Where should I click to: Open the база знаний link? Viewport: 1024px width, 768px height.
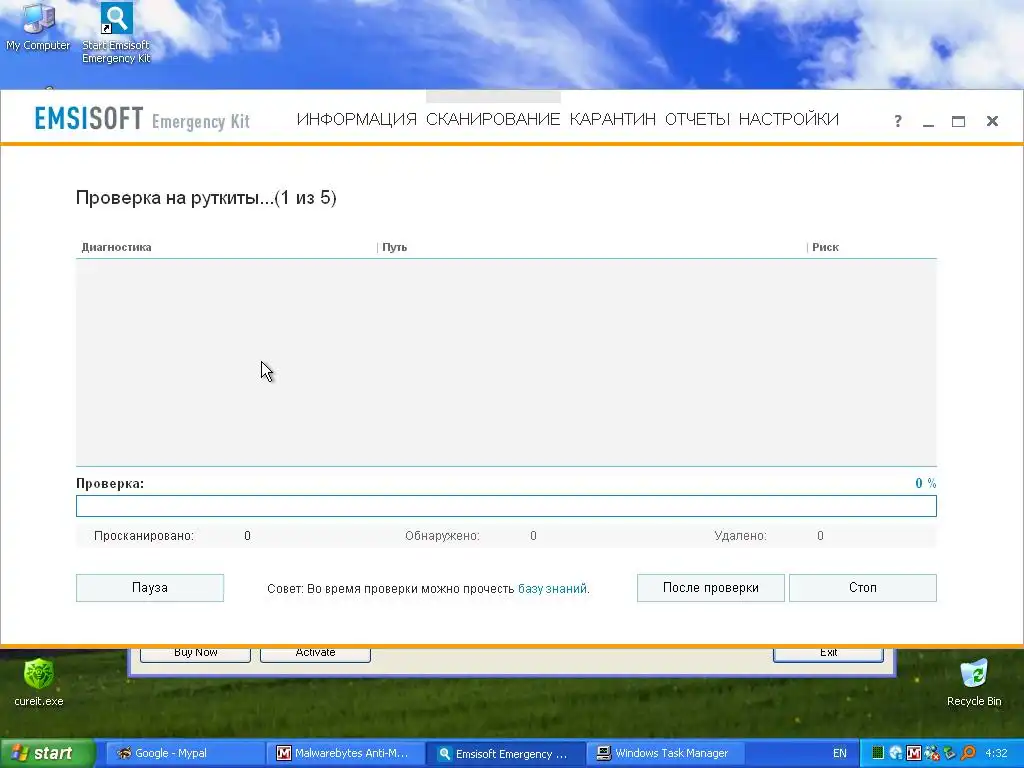pyautogui.click(x=552, y=588)
